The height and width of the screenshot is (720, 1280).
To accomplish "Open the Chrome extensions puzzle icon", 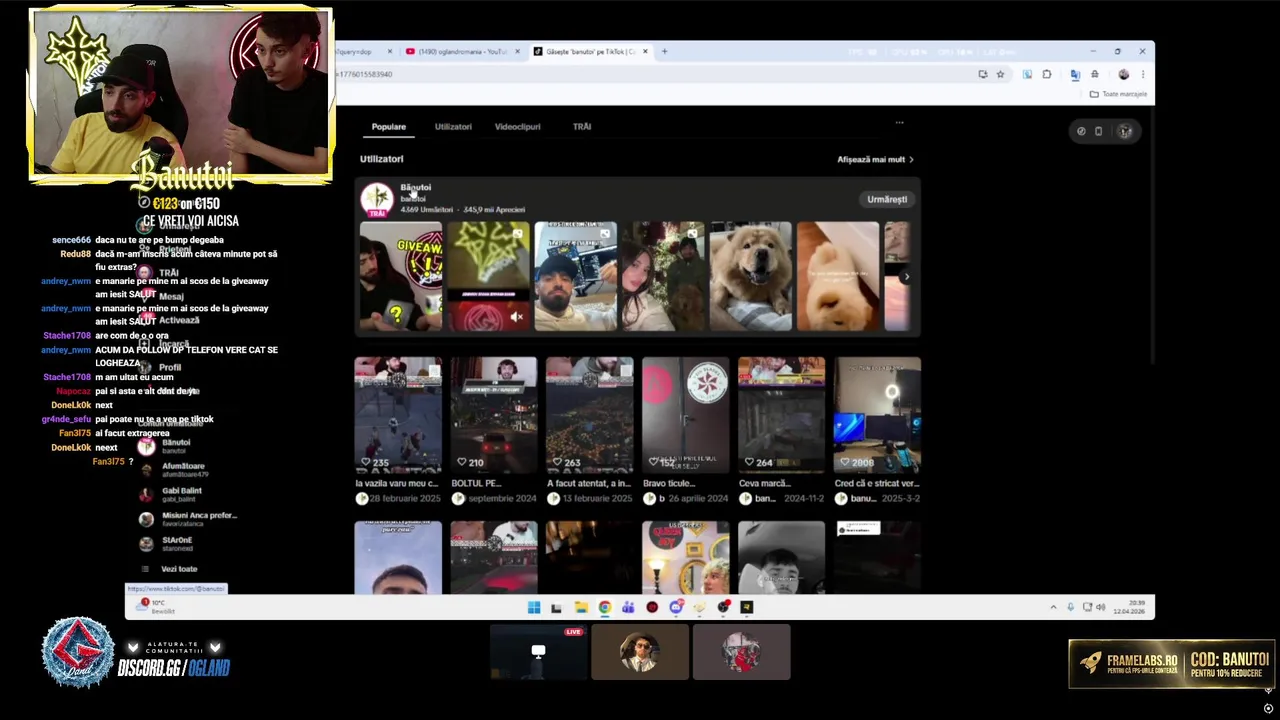I will tap(1047, 74).
